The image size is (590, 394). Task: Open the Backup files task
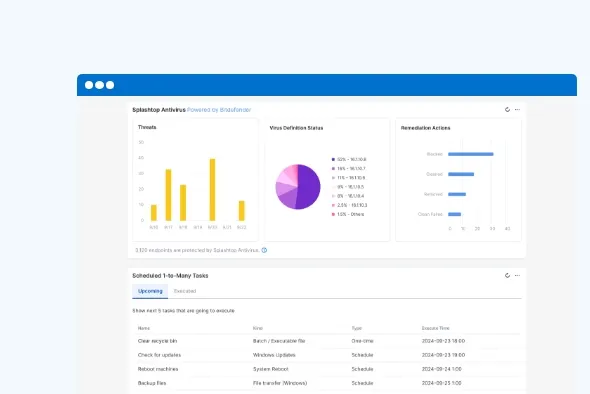[152, 383]
